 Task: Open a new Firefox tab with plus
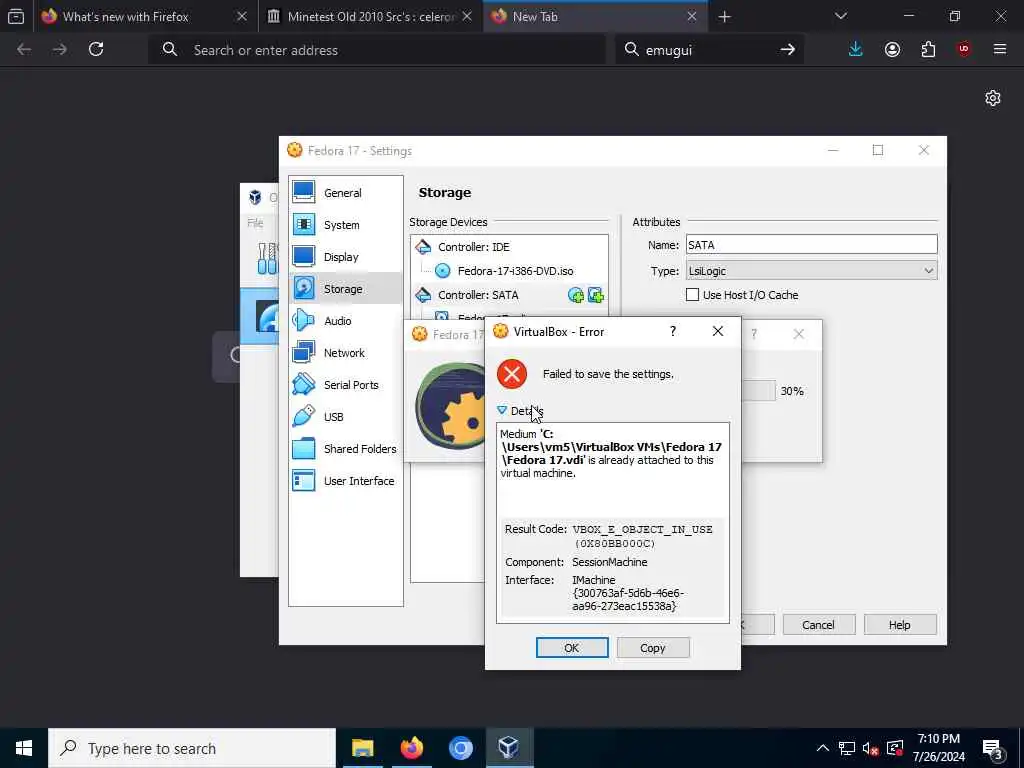tap(724, 17)
